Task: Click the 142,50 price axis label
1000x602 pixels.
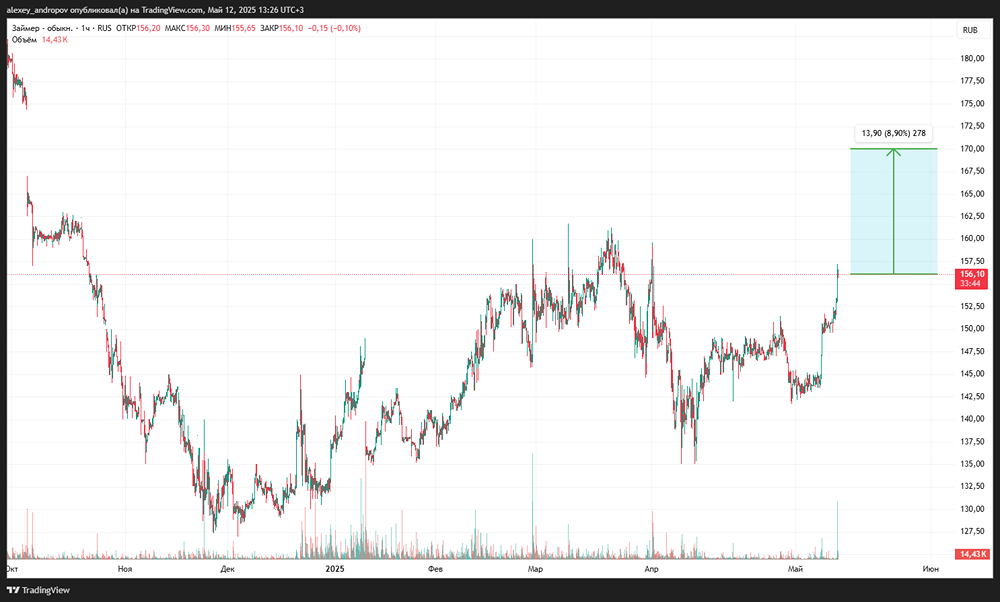Action: point(972,396)
